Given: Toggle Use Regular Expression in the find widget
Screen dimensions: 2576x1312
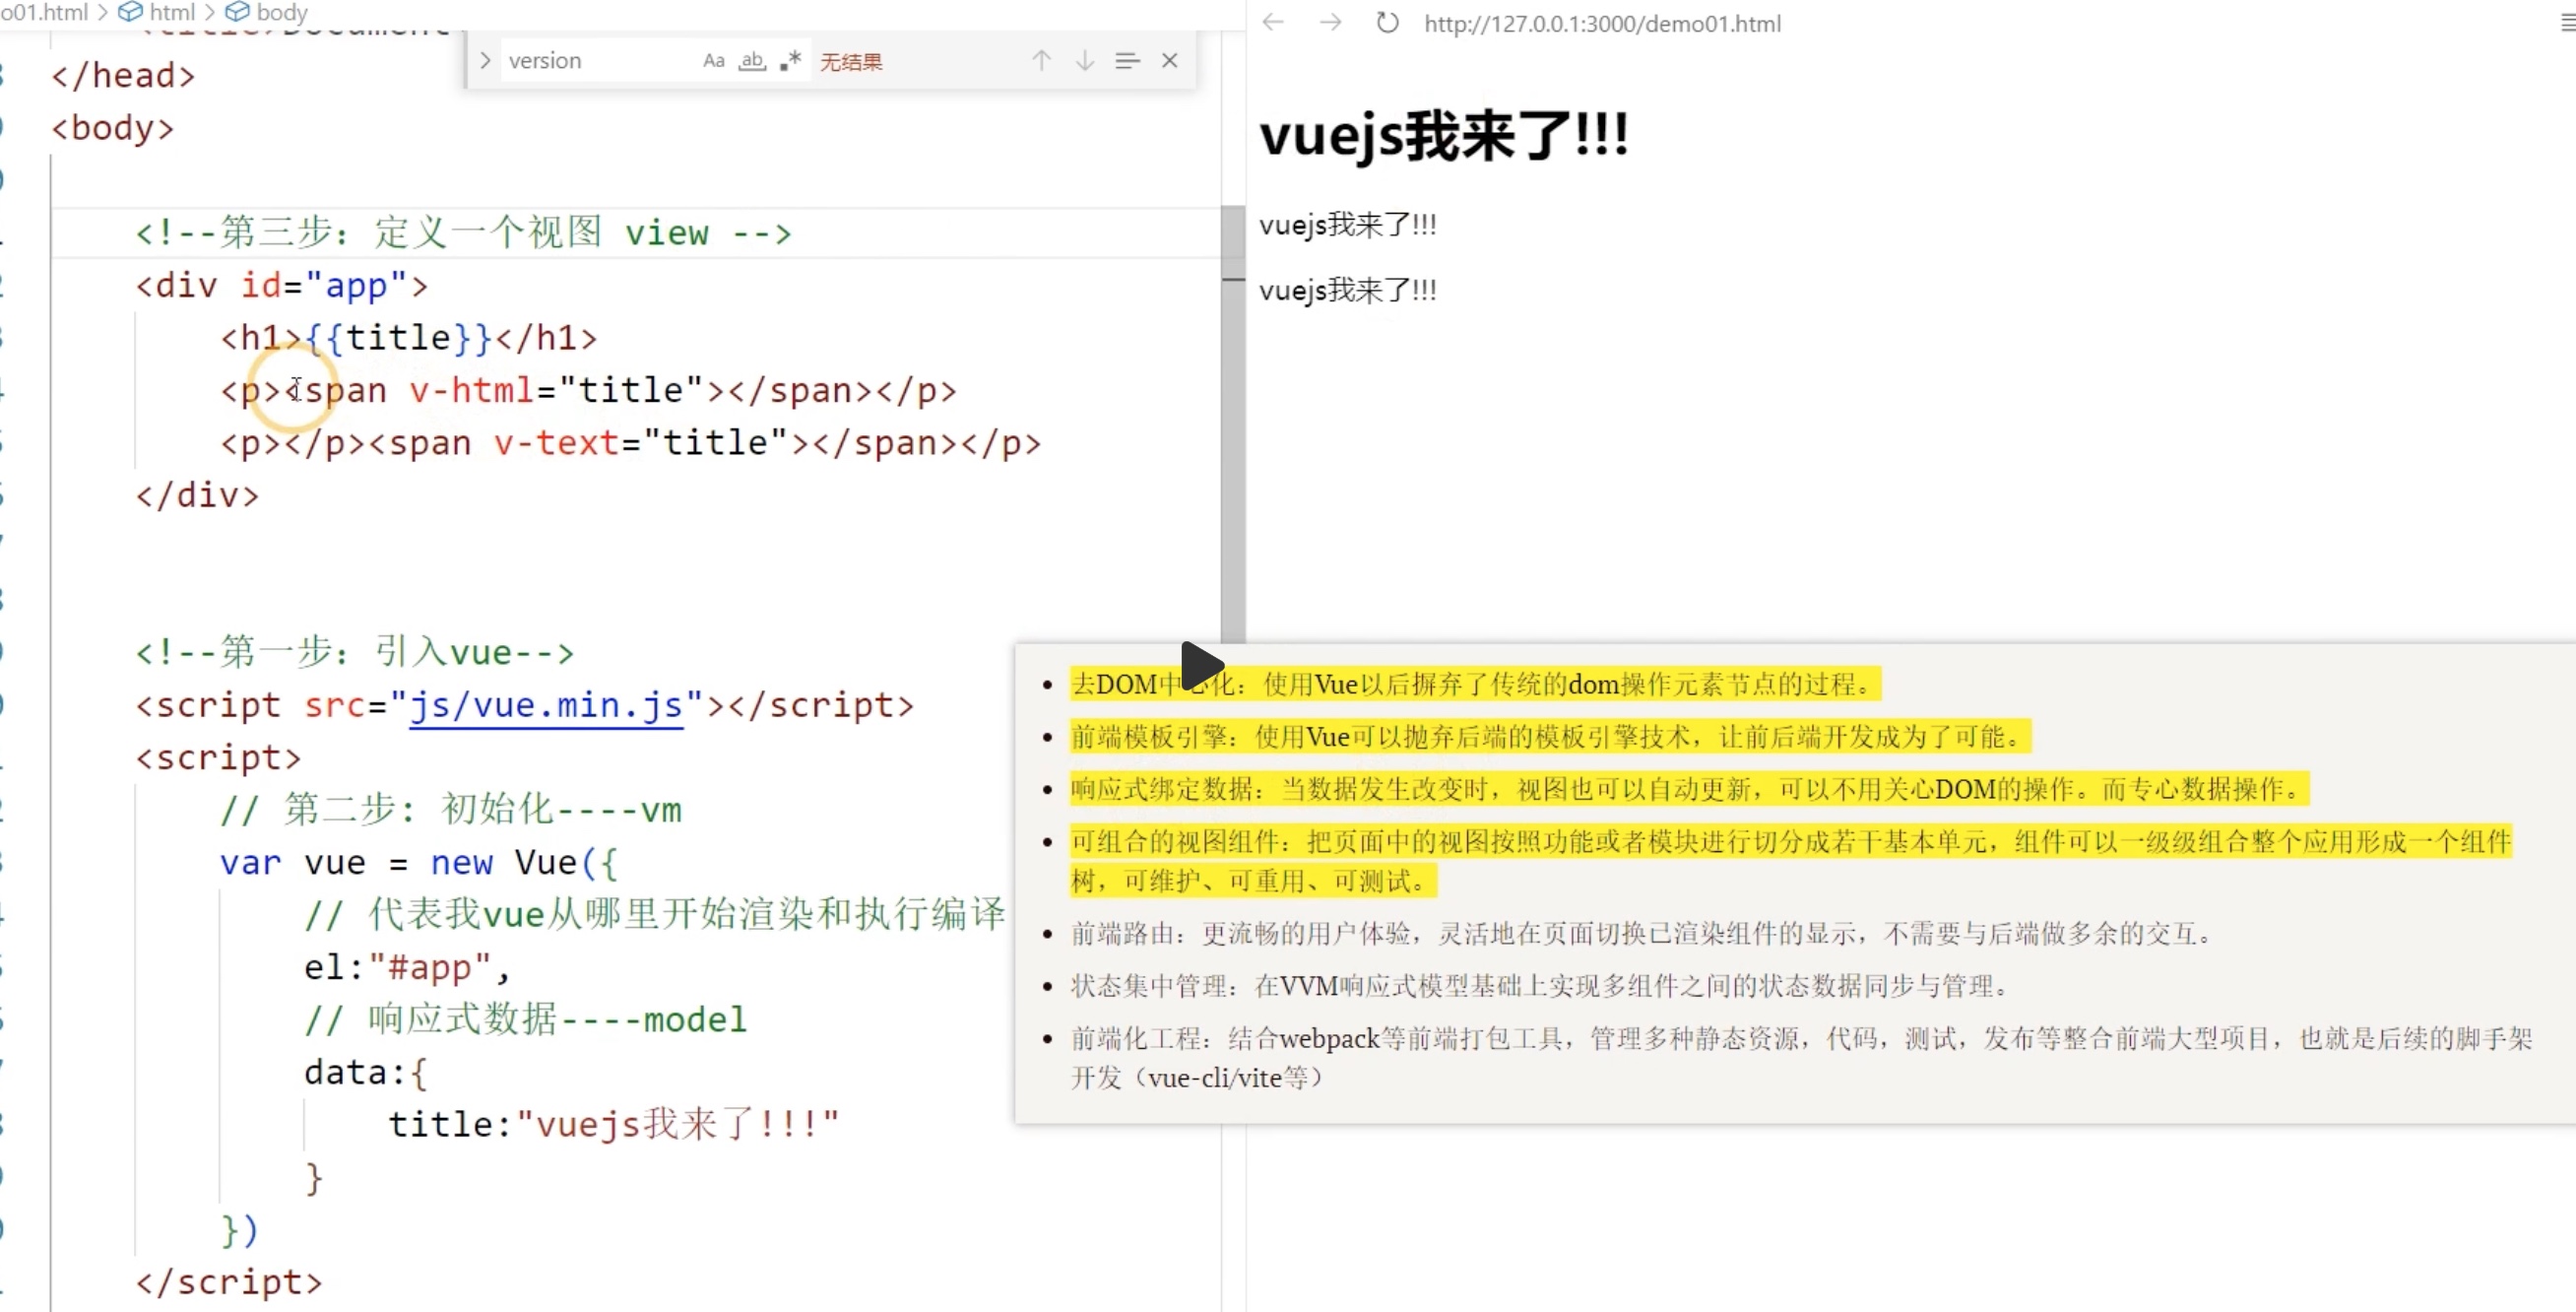Looking at the screenshot, I should tap(790, 61).
